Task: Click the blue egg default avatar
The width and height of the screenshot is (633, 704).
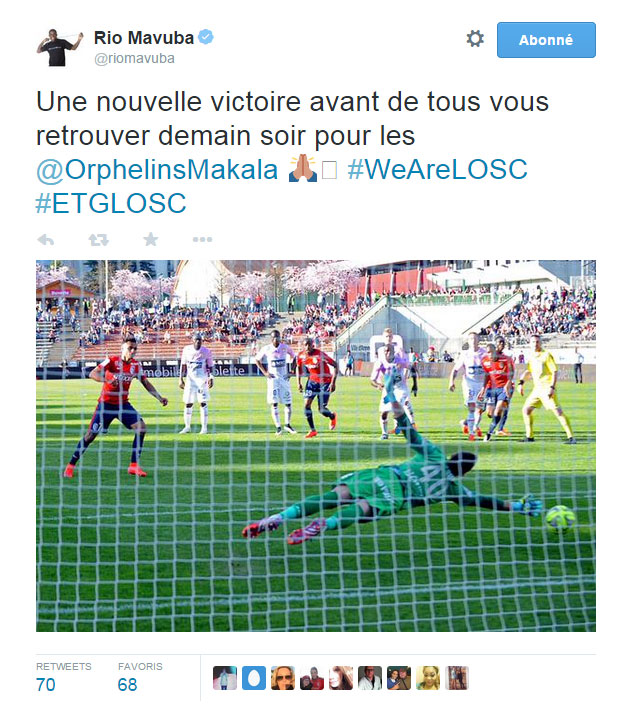Action: (254, 678)
